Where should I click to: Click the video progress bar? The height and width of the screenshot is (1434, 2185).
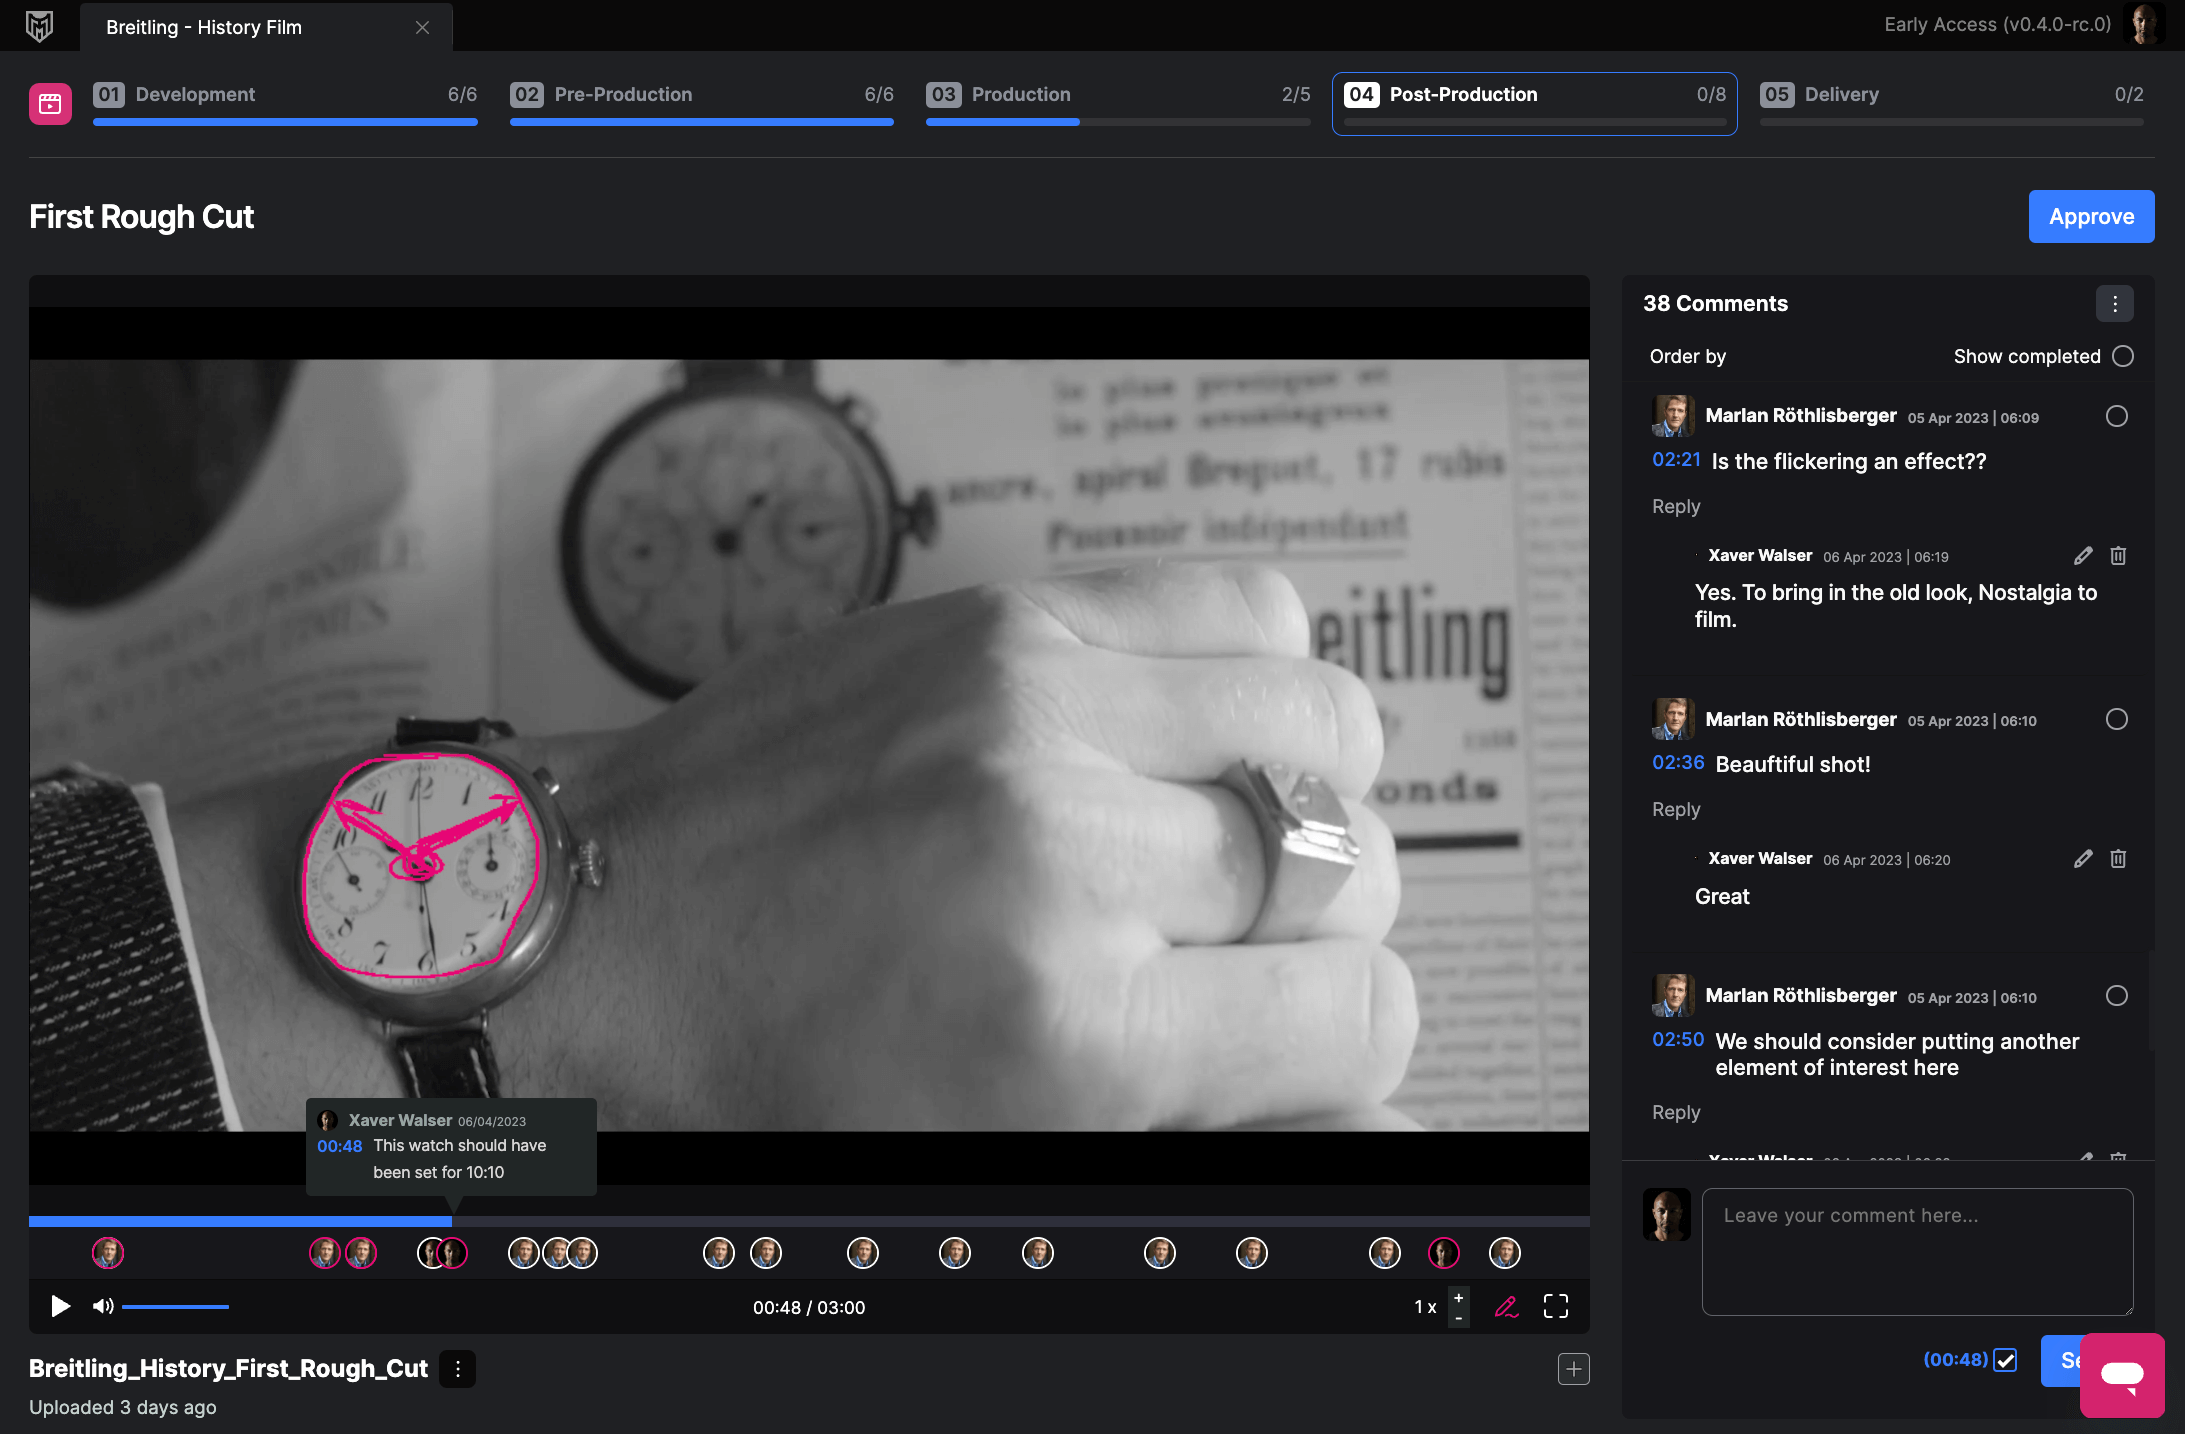[809, 1221]
